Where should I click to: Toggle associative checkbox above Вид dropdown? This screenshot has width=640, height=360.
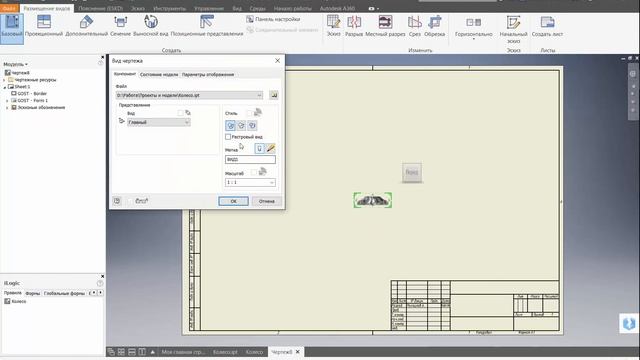pyautogui.click(x=180, y=113)
